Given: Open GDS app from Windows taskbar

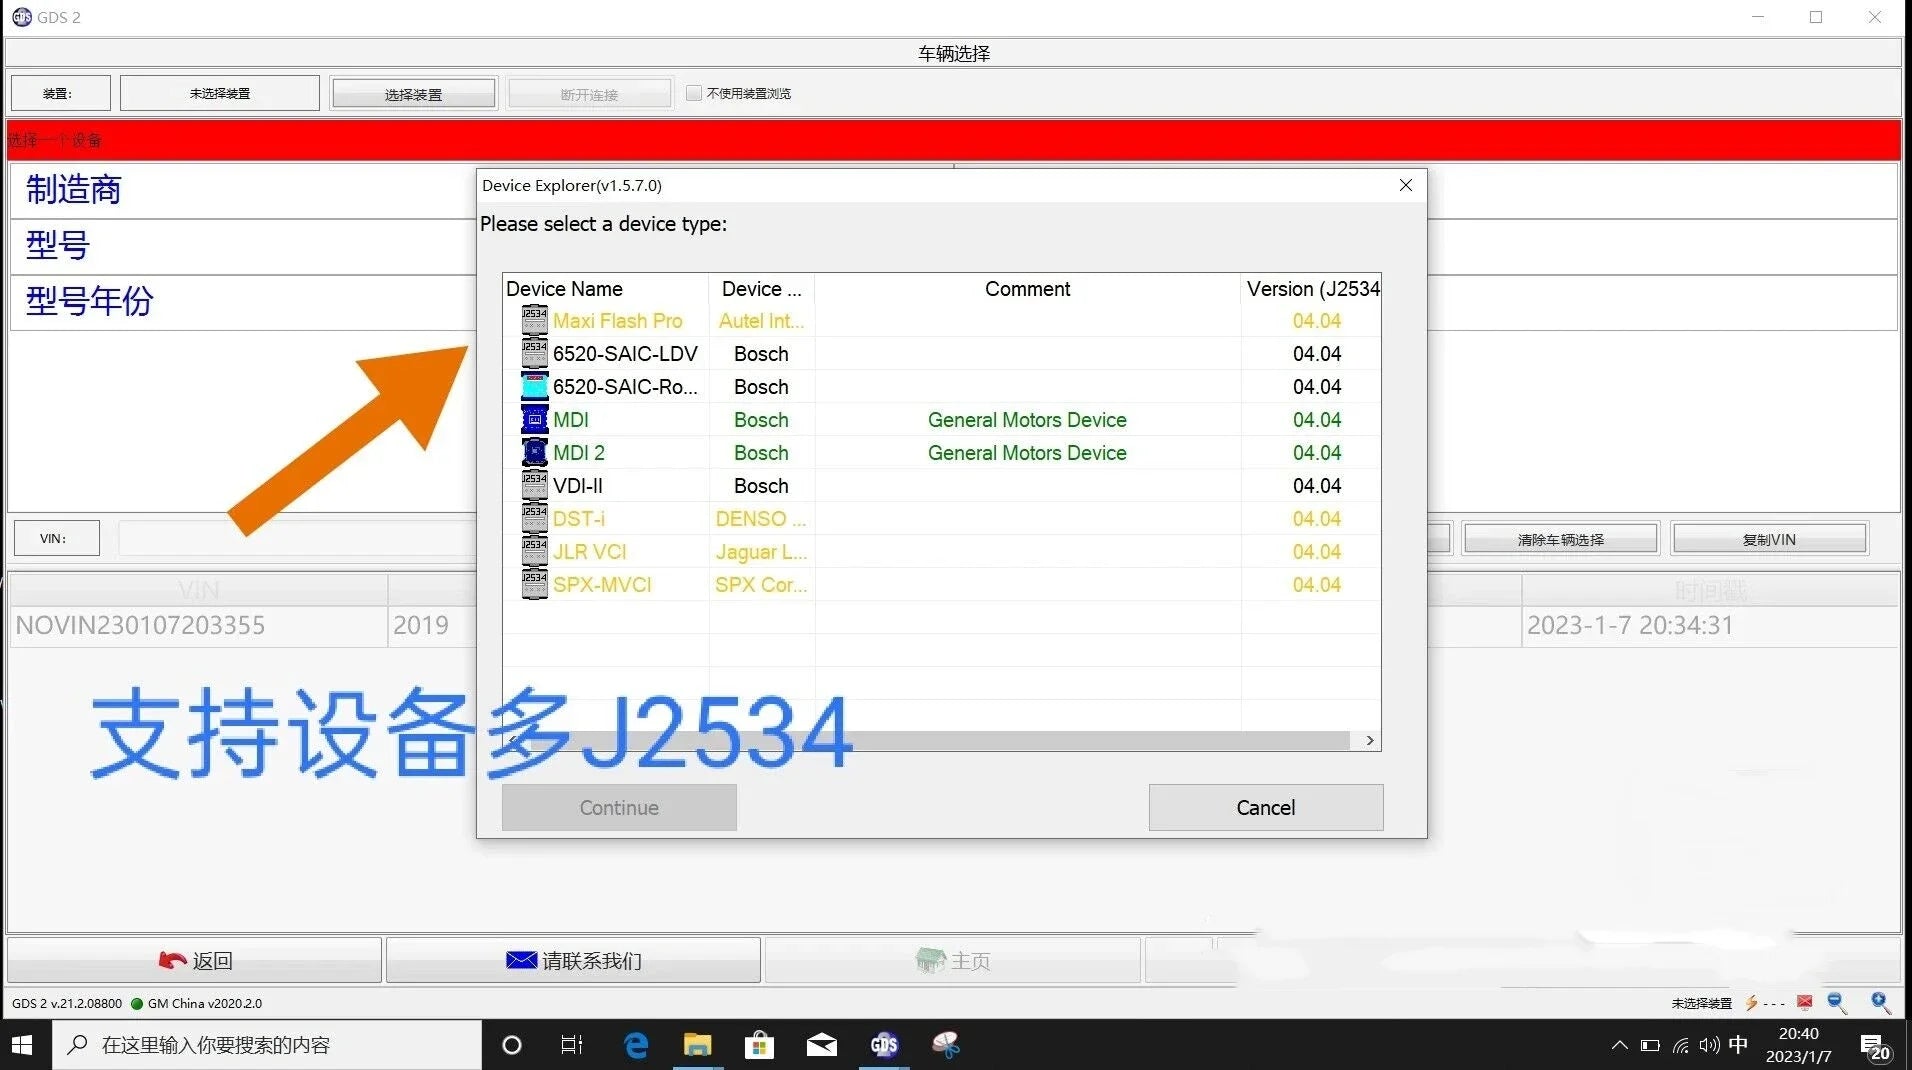Looking at the screenshot, I should point(884,1045).
